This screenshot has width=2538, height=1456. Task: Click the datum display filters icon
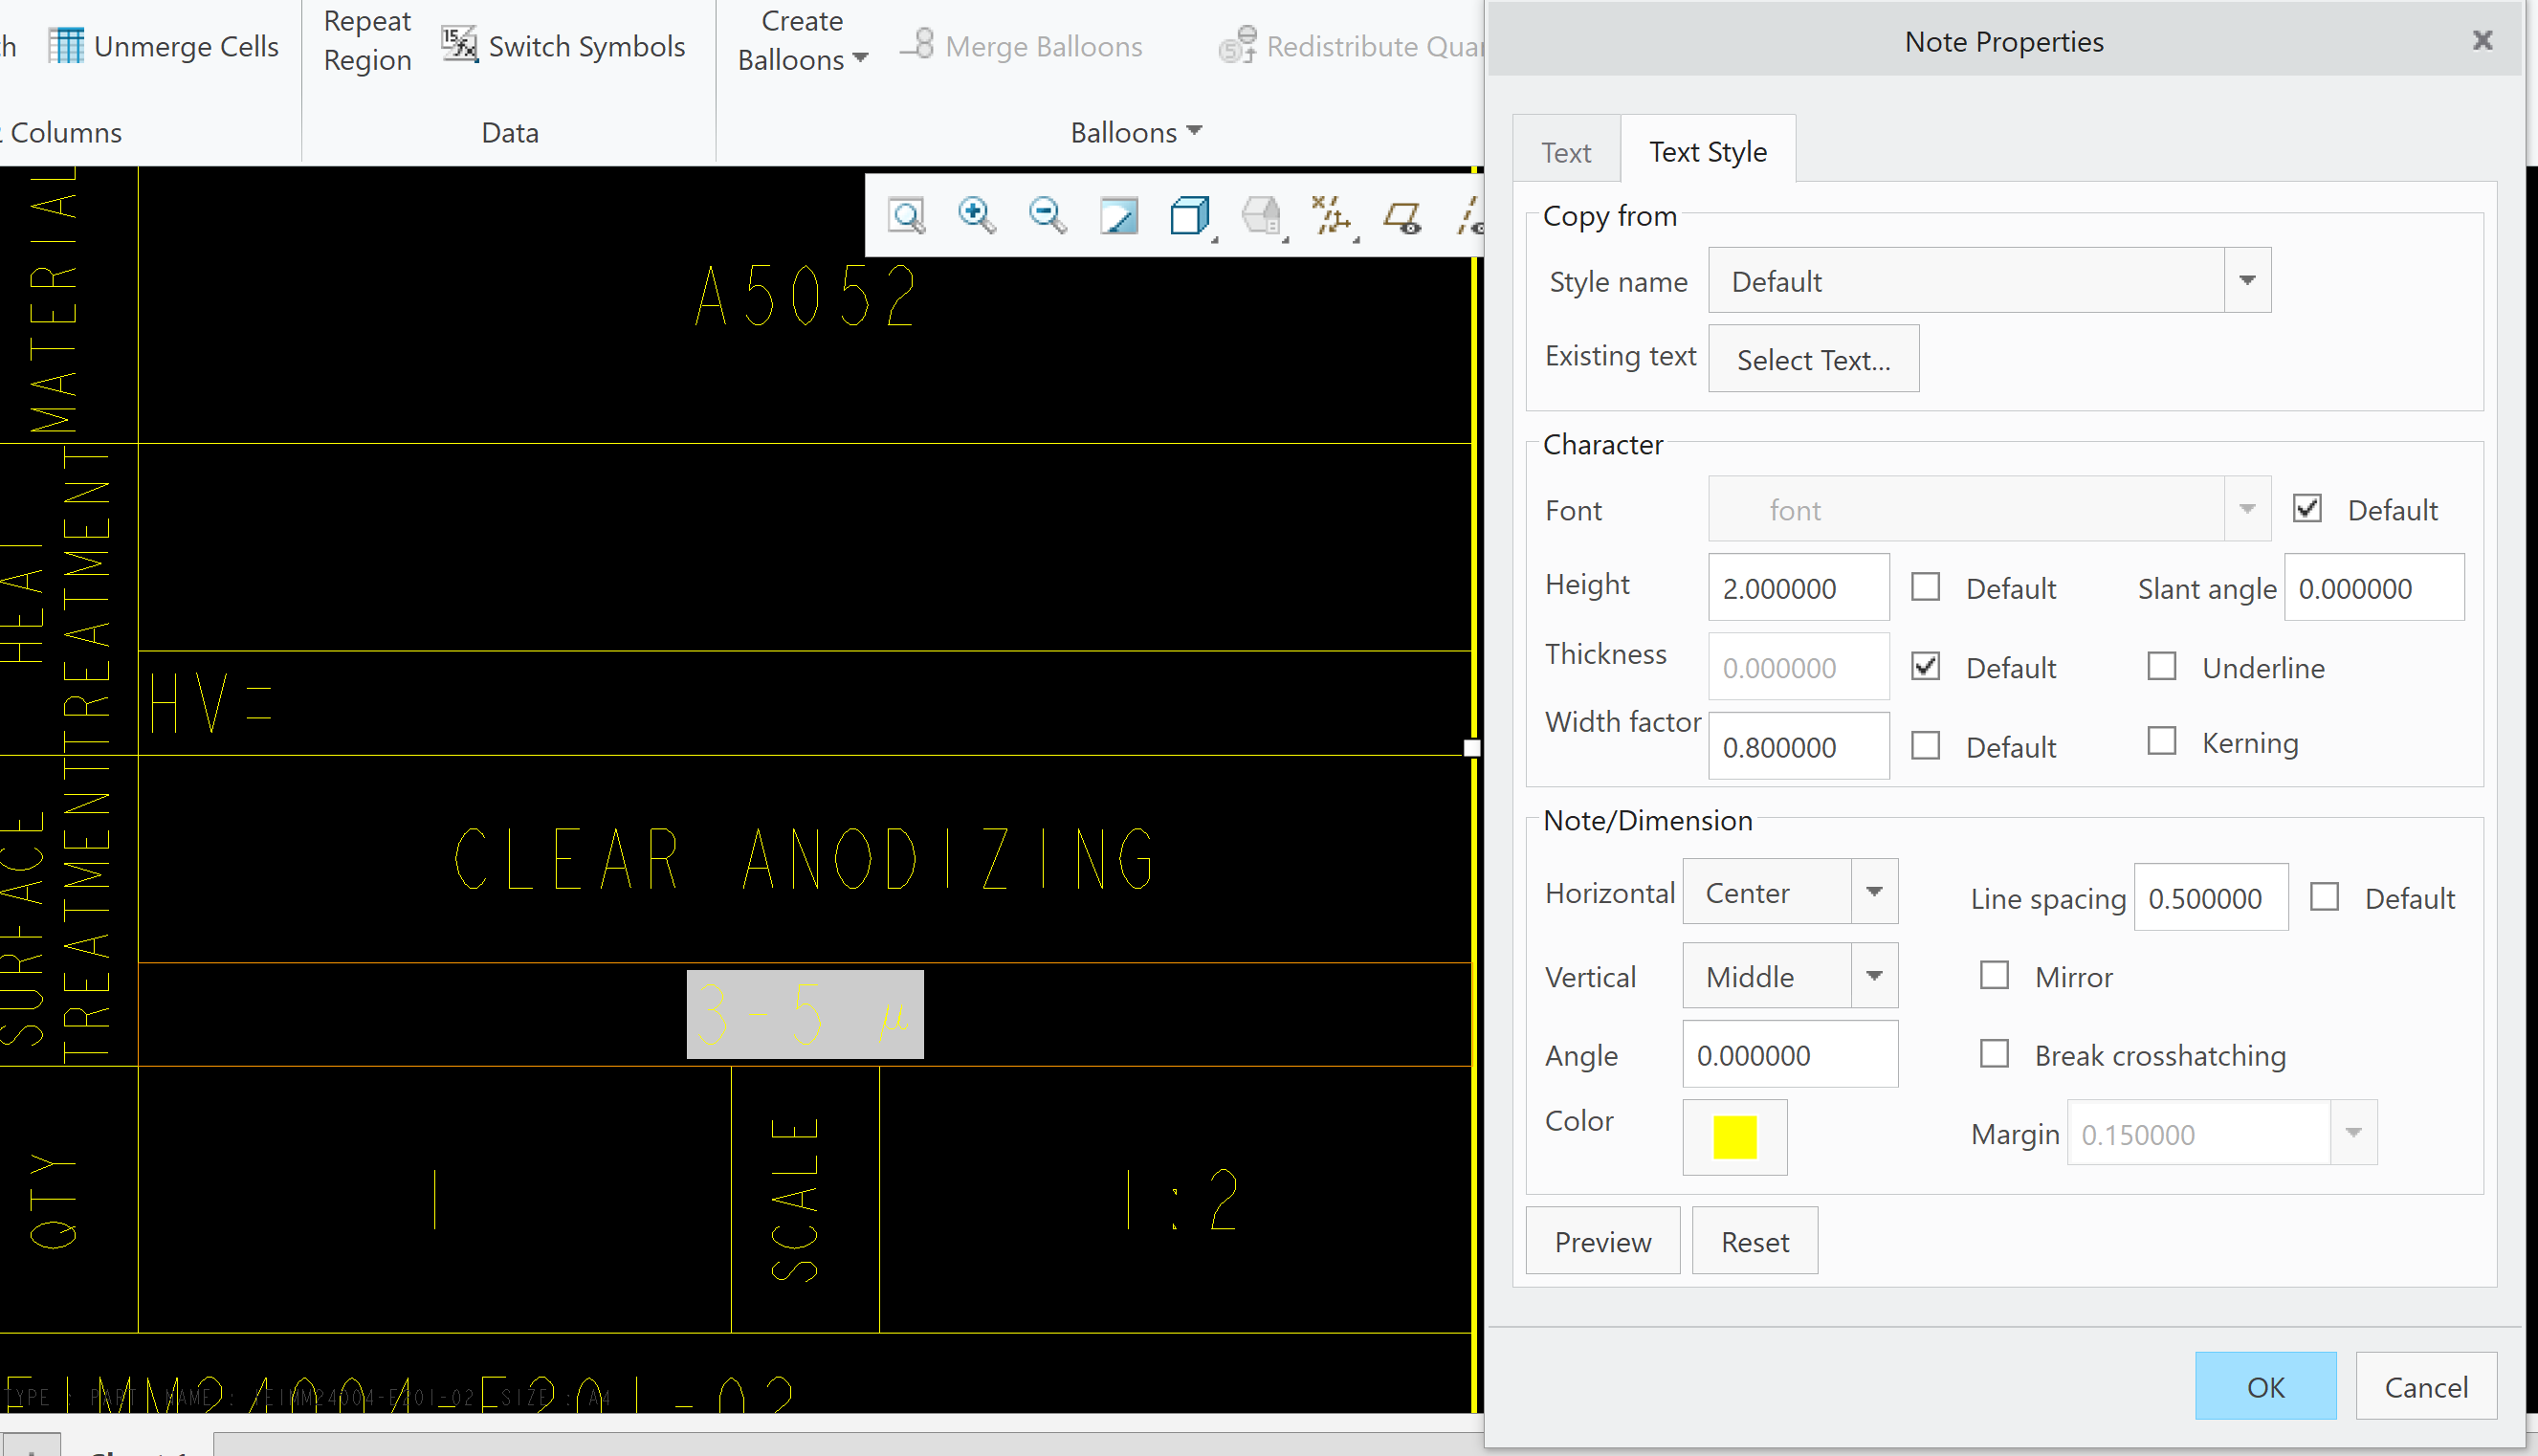click(x=1331, y=216)
